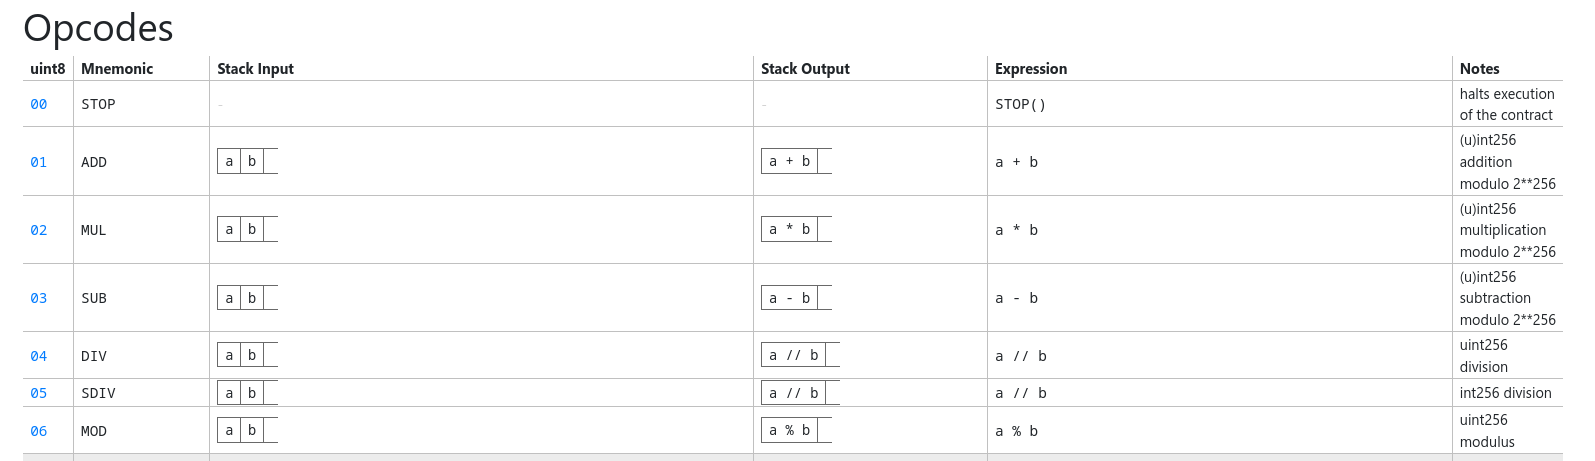The image size is (1595, 461).
Task: Click the 04 opcode link
Action: point(38,356)
